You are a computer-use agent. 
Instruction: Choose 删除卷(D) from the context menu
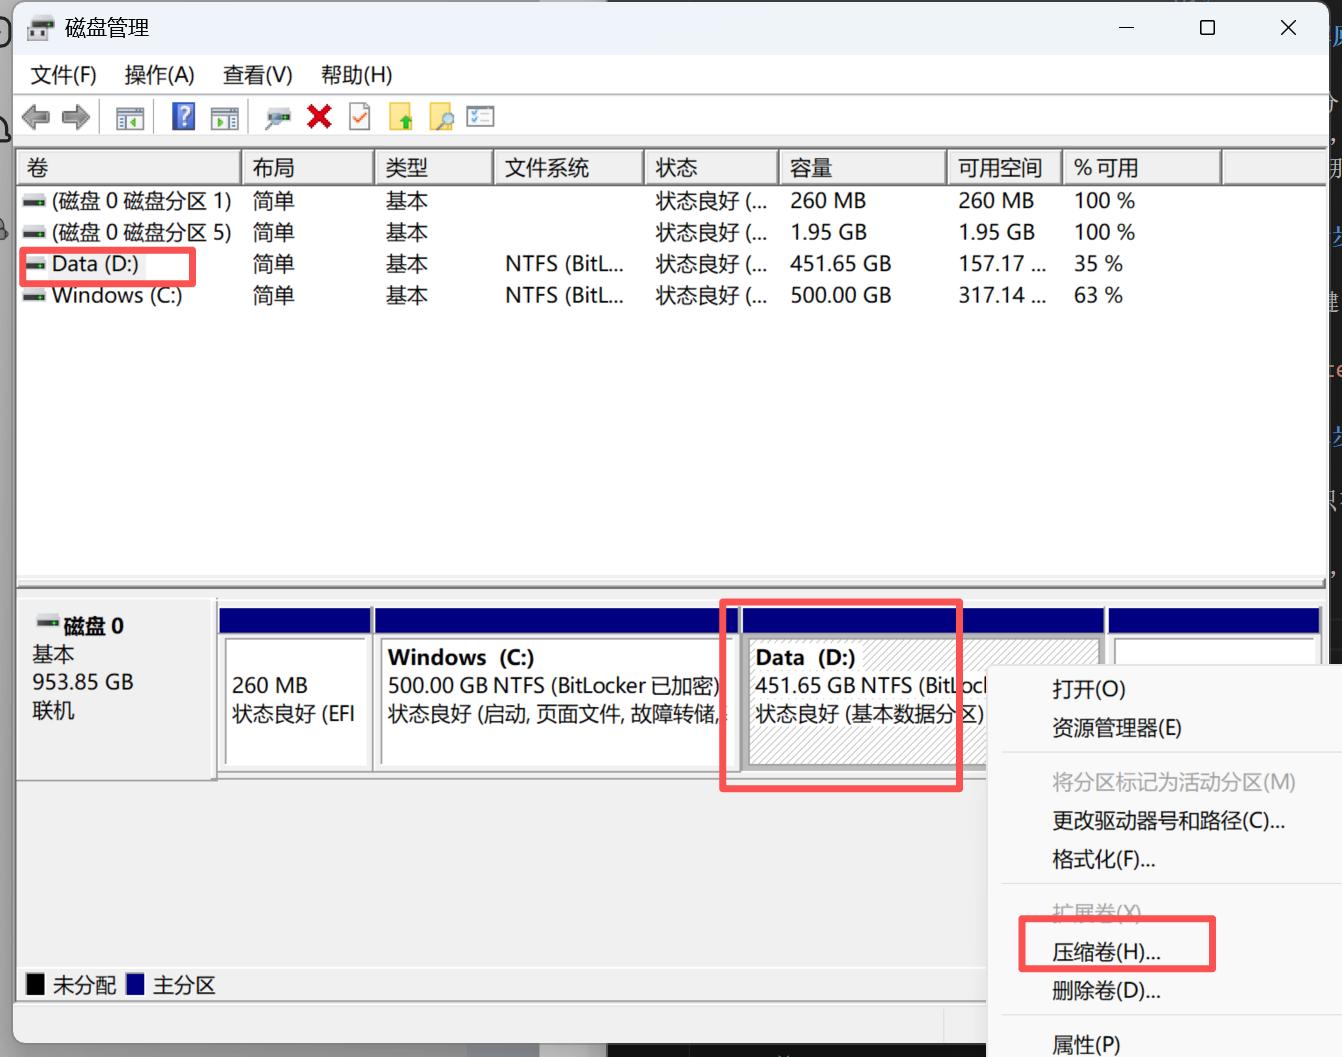[1106, 991]
